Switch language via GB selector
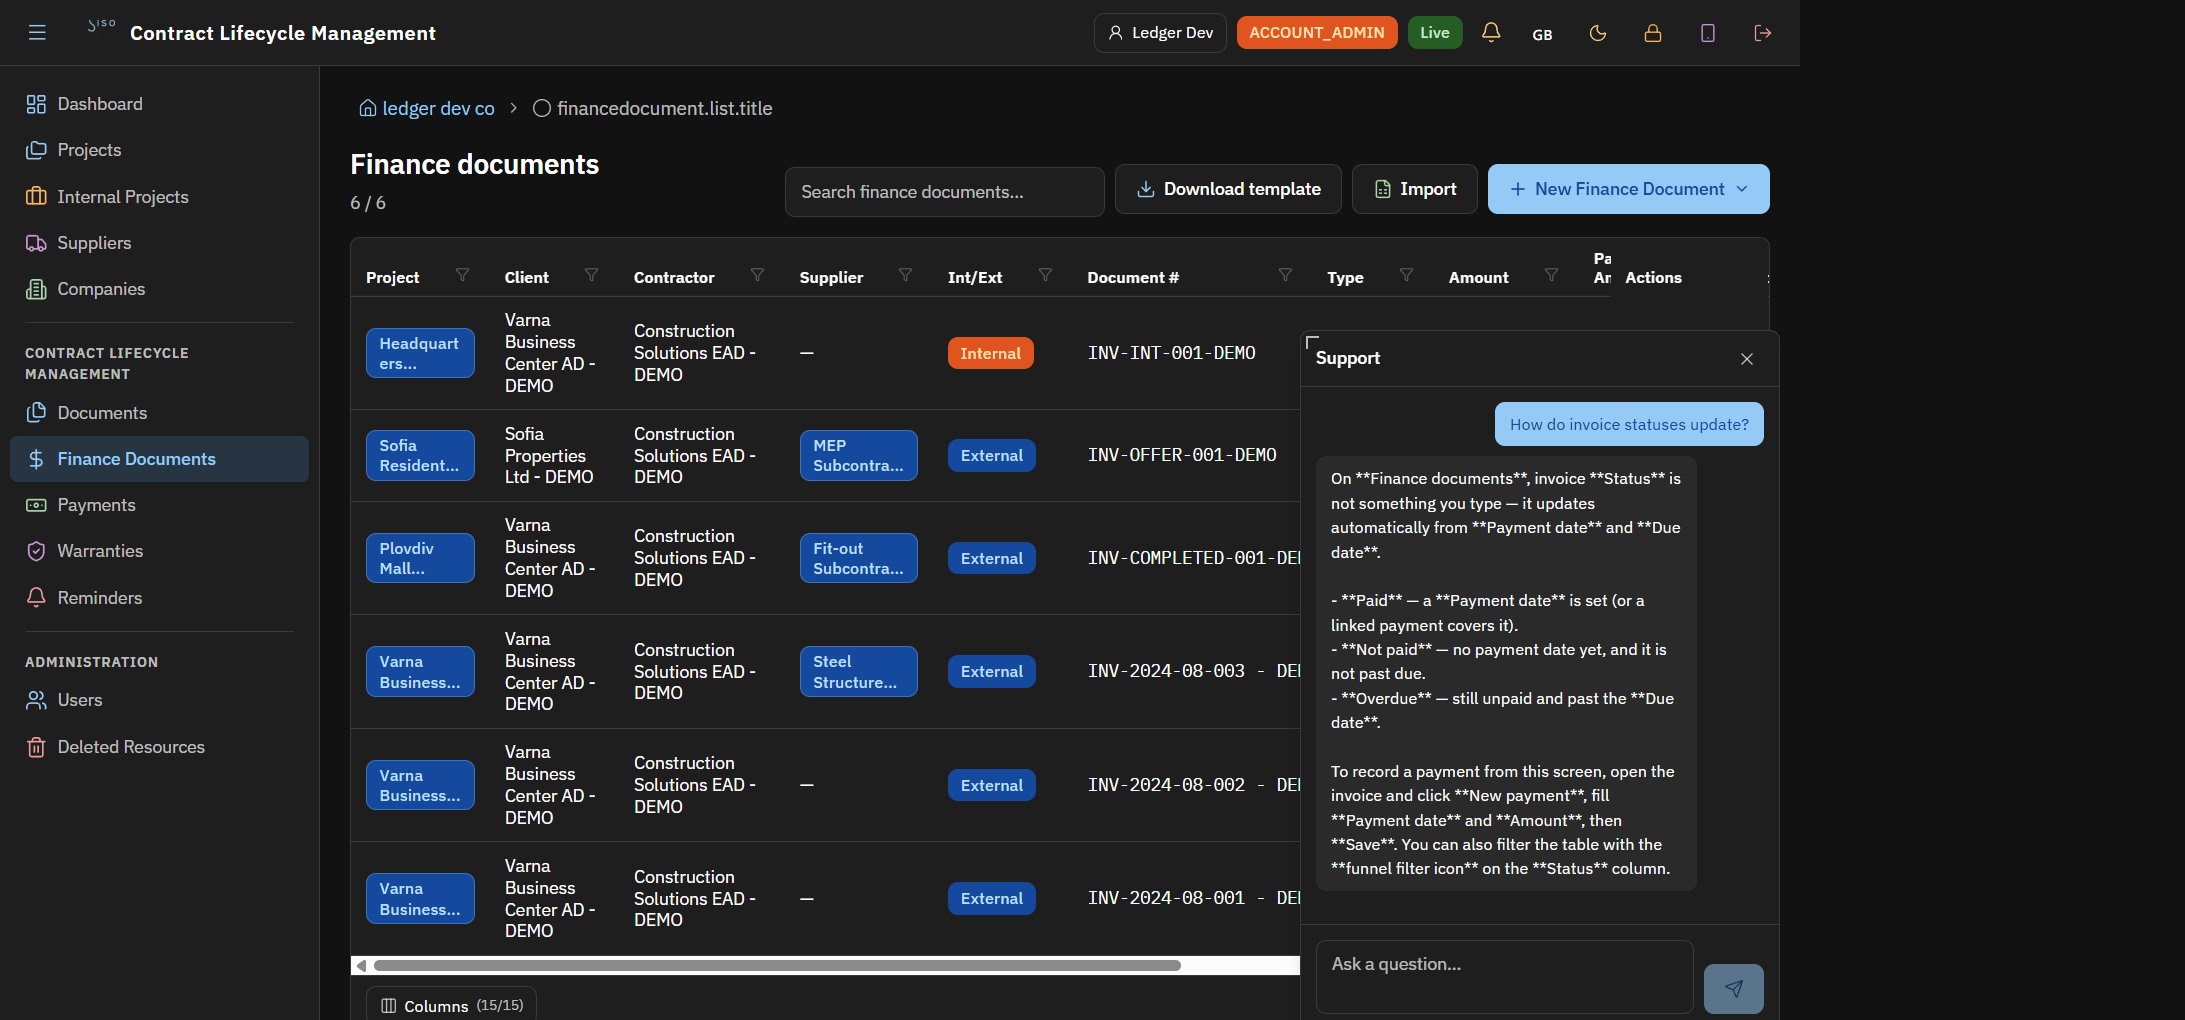The image size is (2185, 1020). coord(1543,34)
